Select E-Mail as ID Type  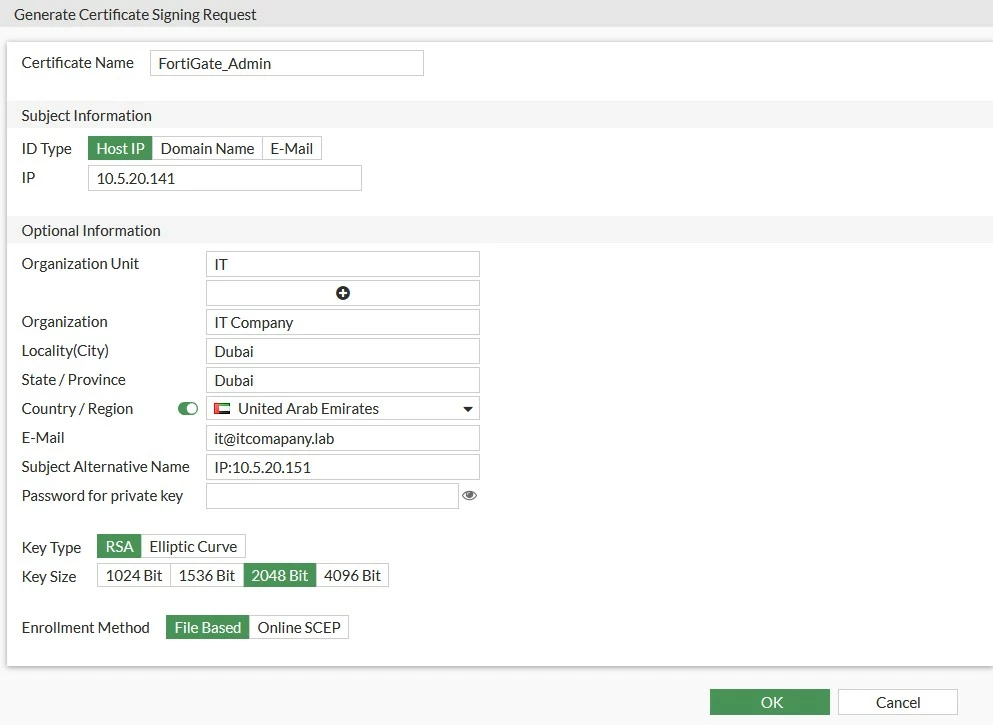click(292, 149)
